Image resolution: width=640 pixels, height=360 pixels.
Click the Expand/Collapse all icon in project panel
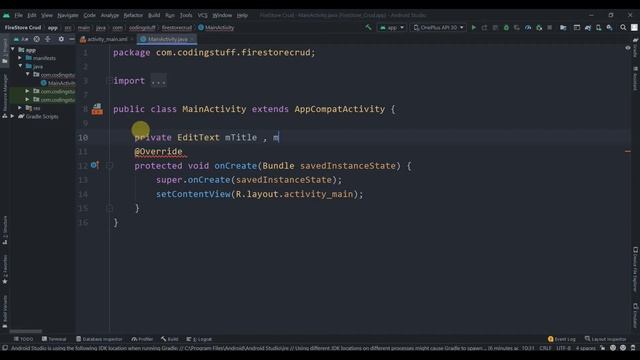(48, 39)
